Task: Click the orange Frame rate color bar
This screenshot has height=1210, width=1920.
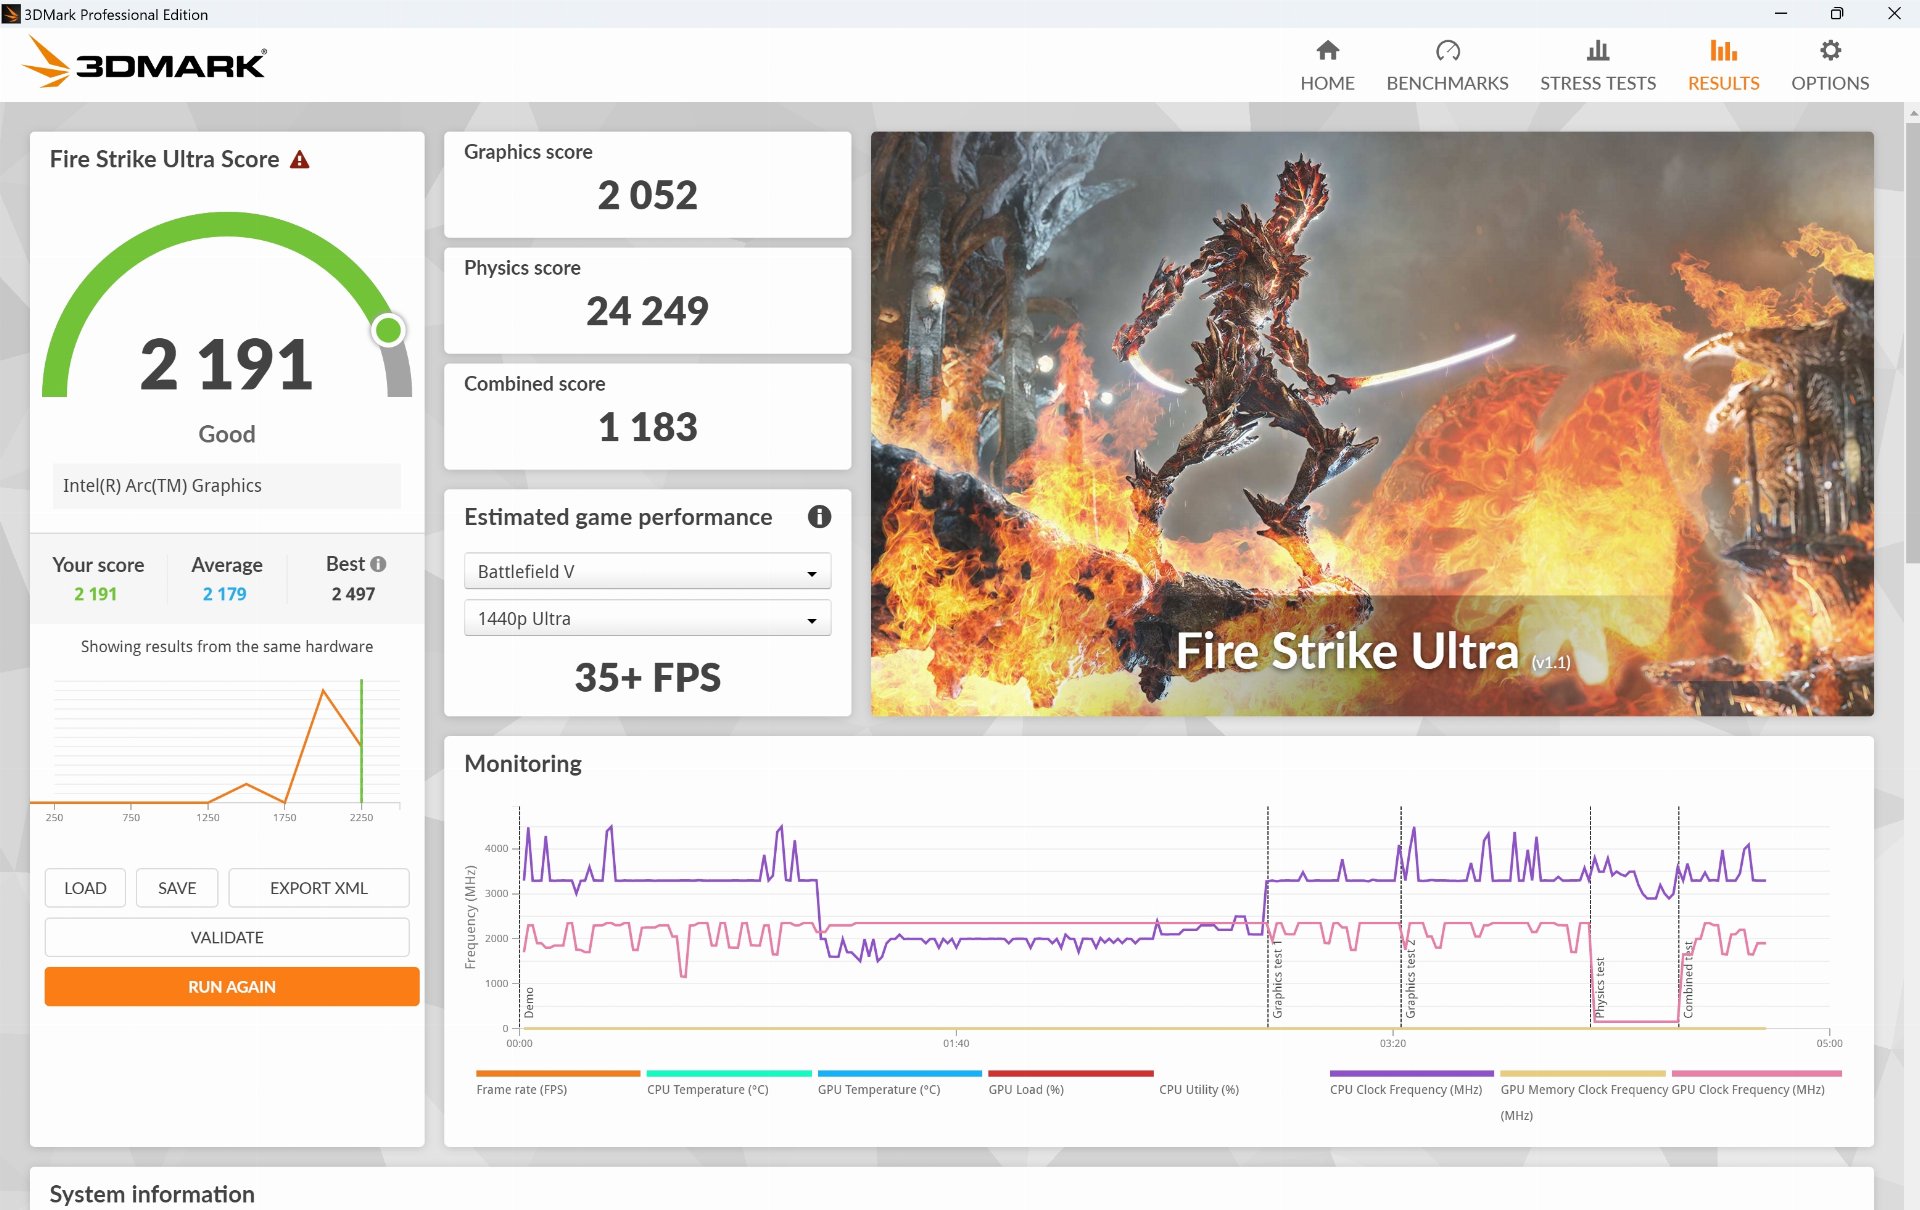Action: (558, 1073)
